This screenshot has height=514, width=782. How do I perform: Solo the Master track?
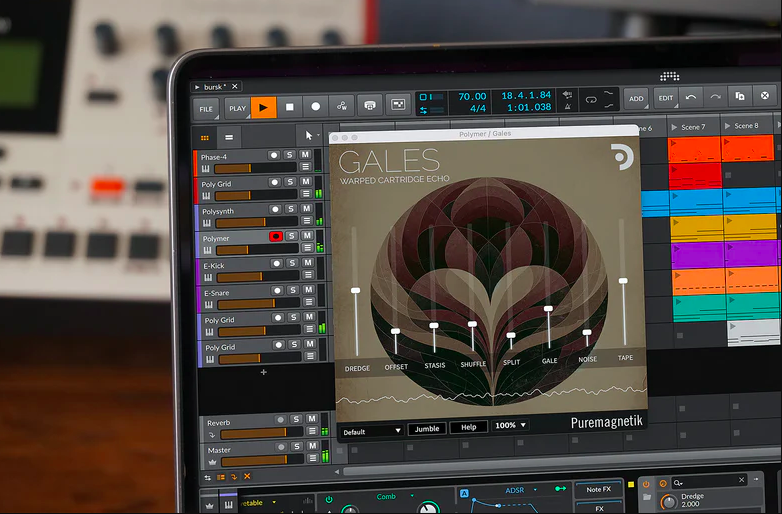click(x=297, y=446)
